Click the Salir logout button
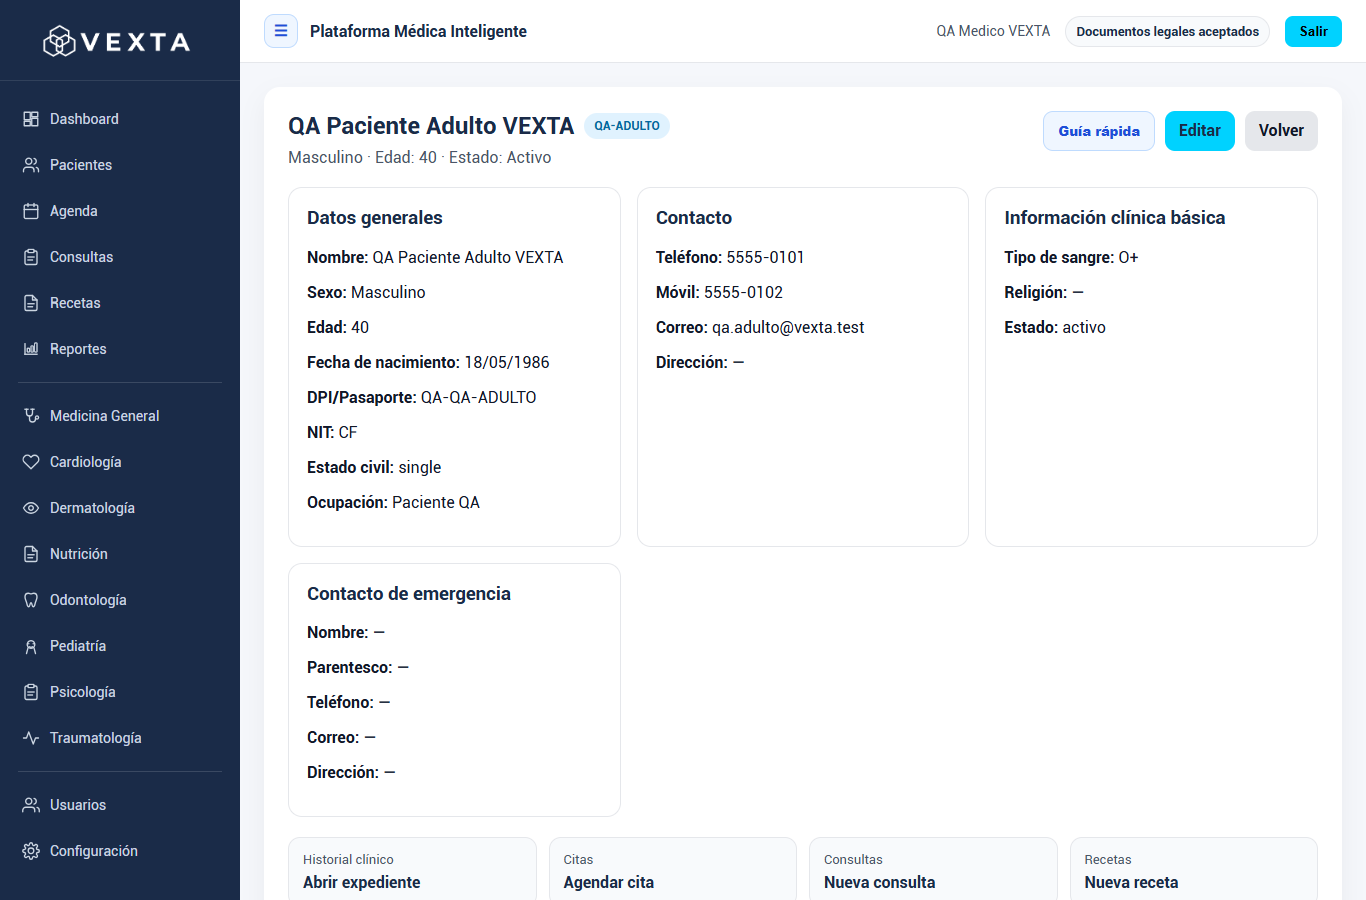1366x900 pixels. [x=1313, y=31]
